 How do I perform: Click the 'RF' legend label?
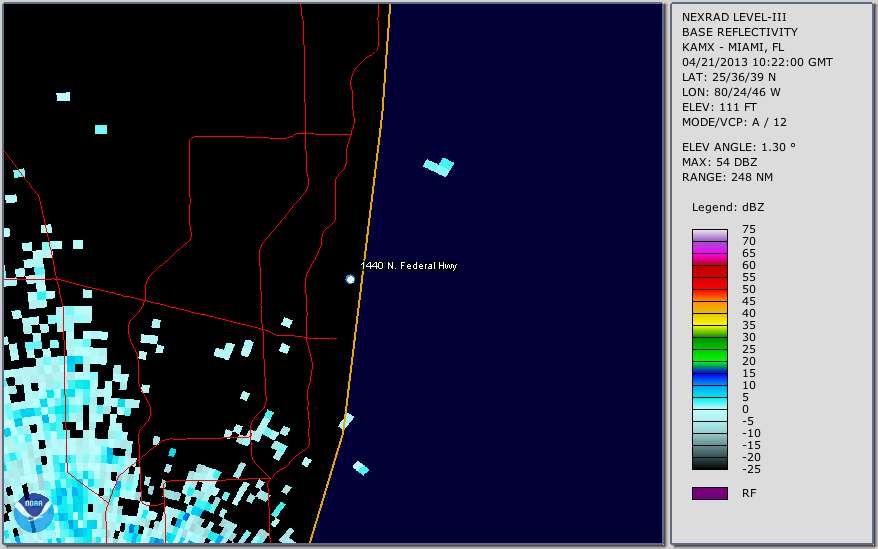(749, 493)
